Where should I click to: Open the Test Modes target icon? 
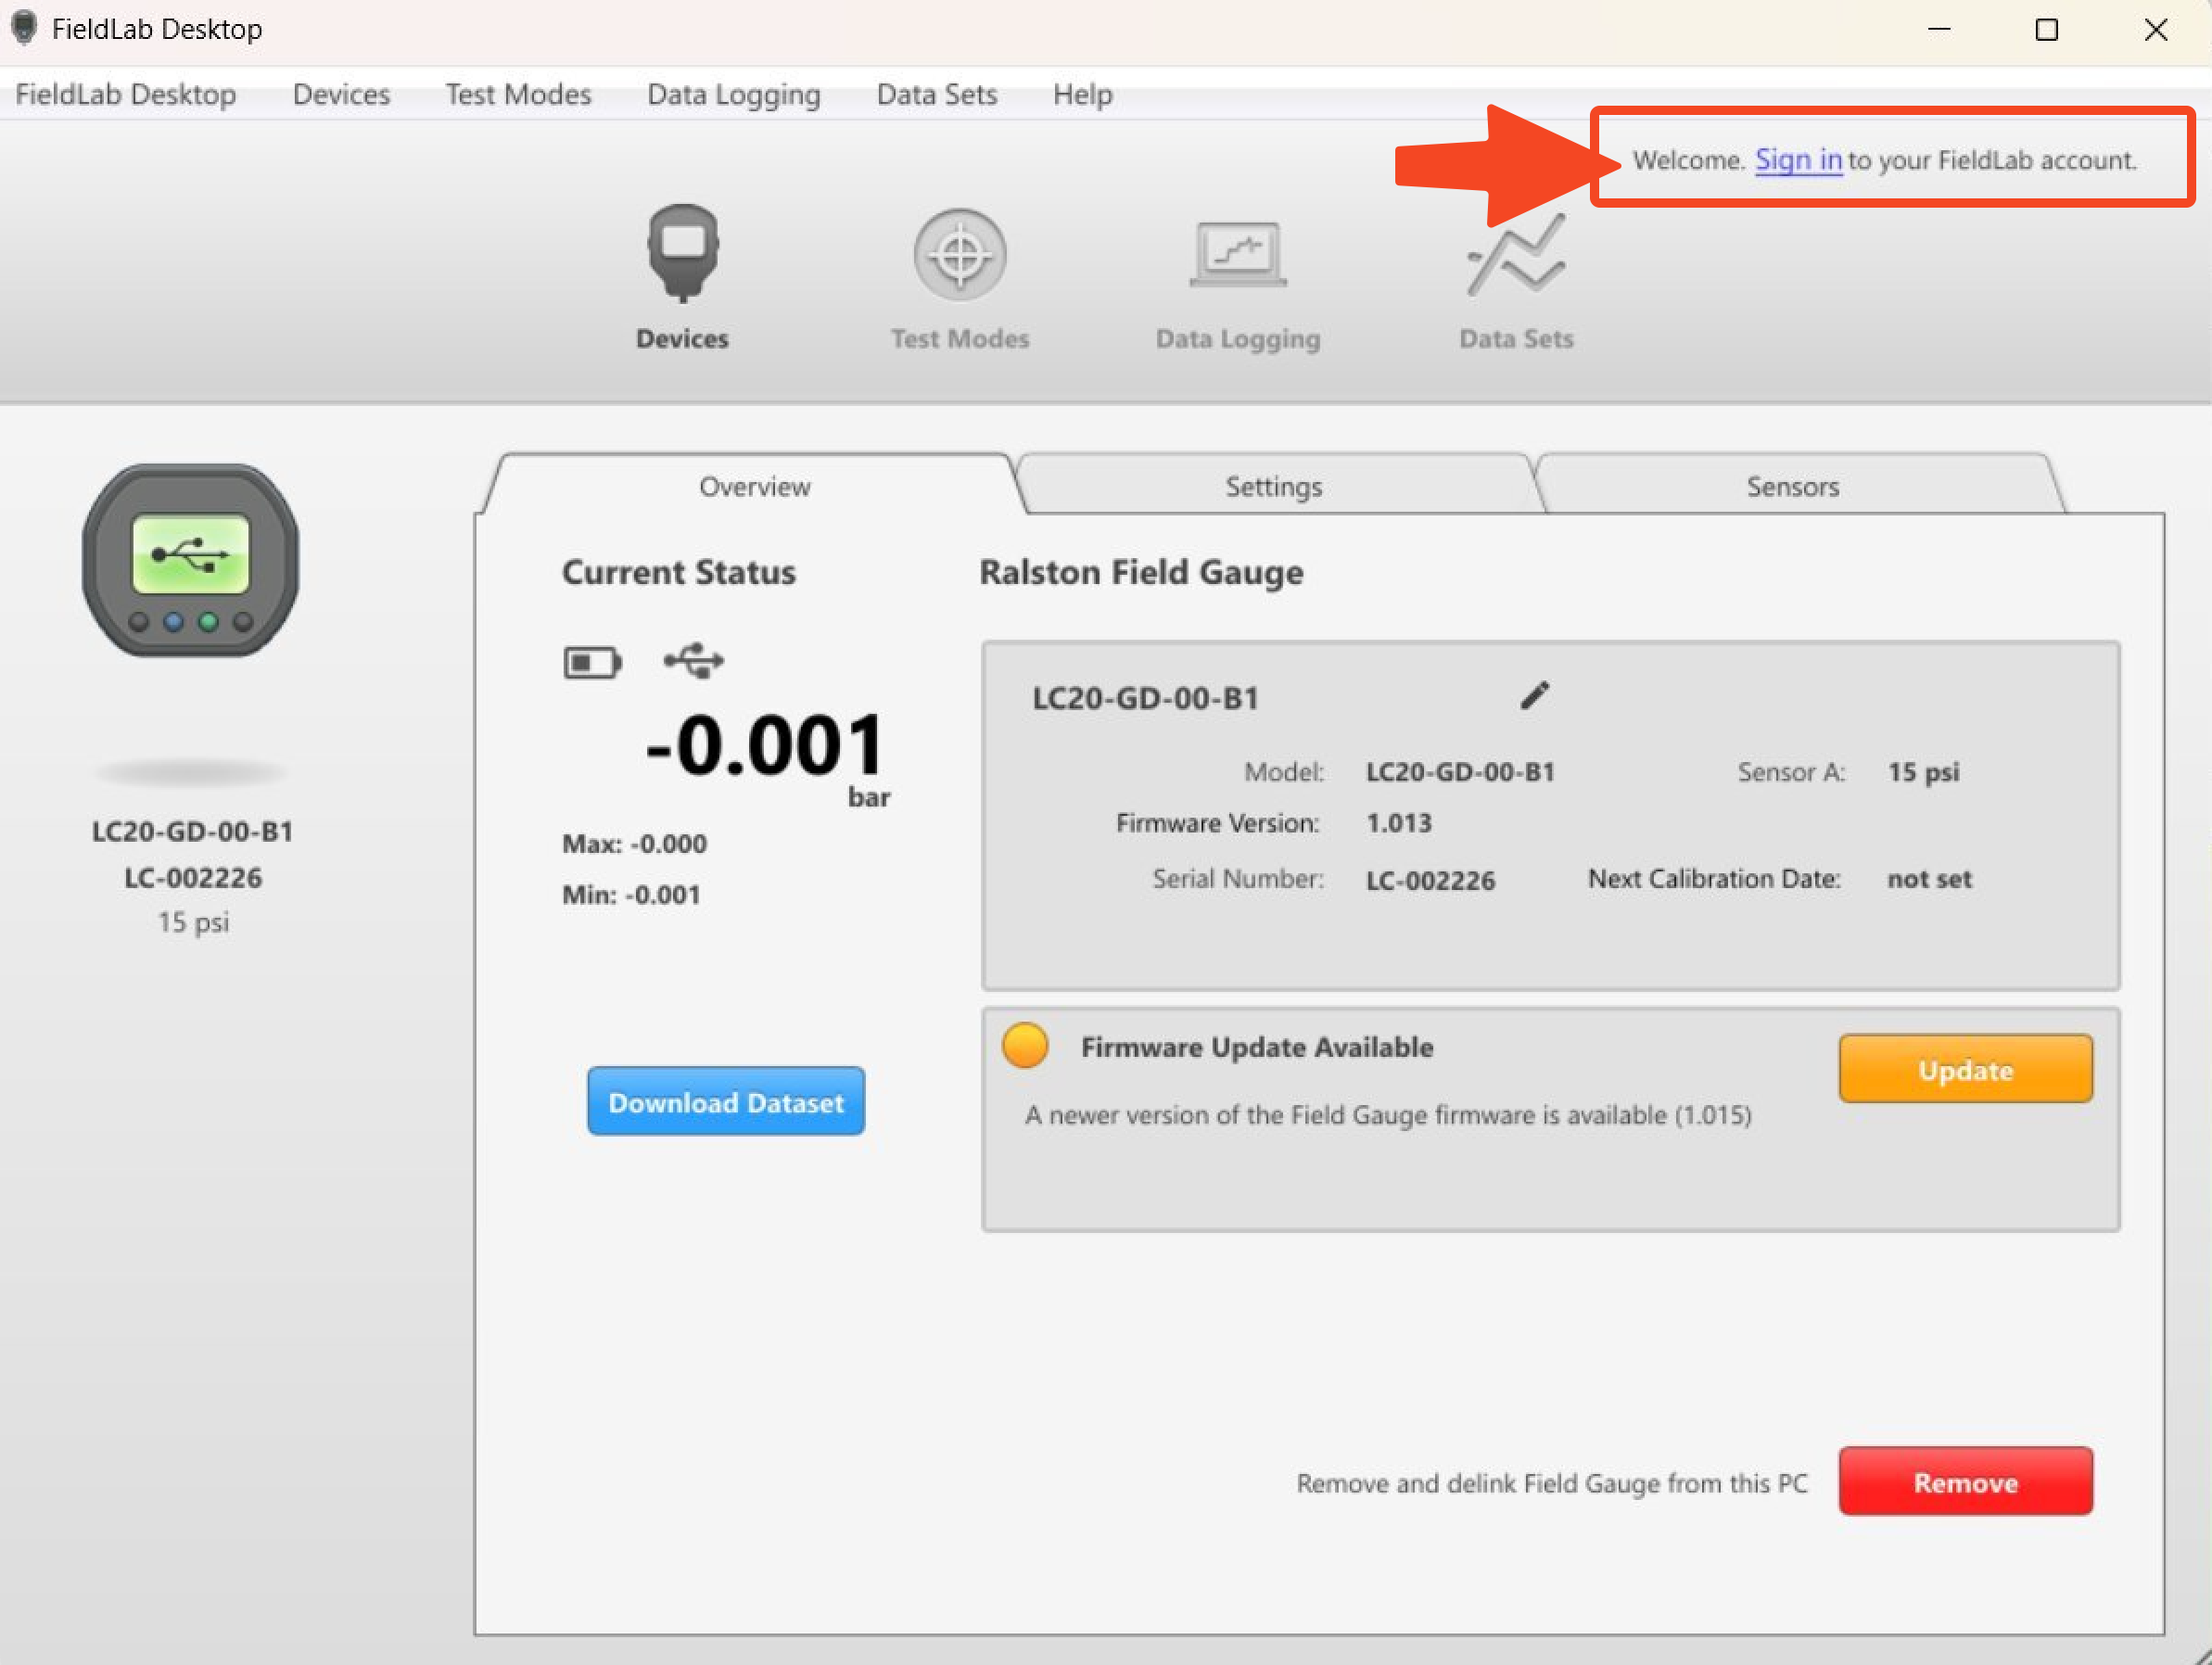960,254
